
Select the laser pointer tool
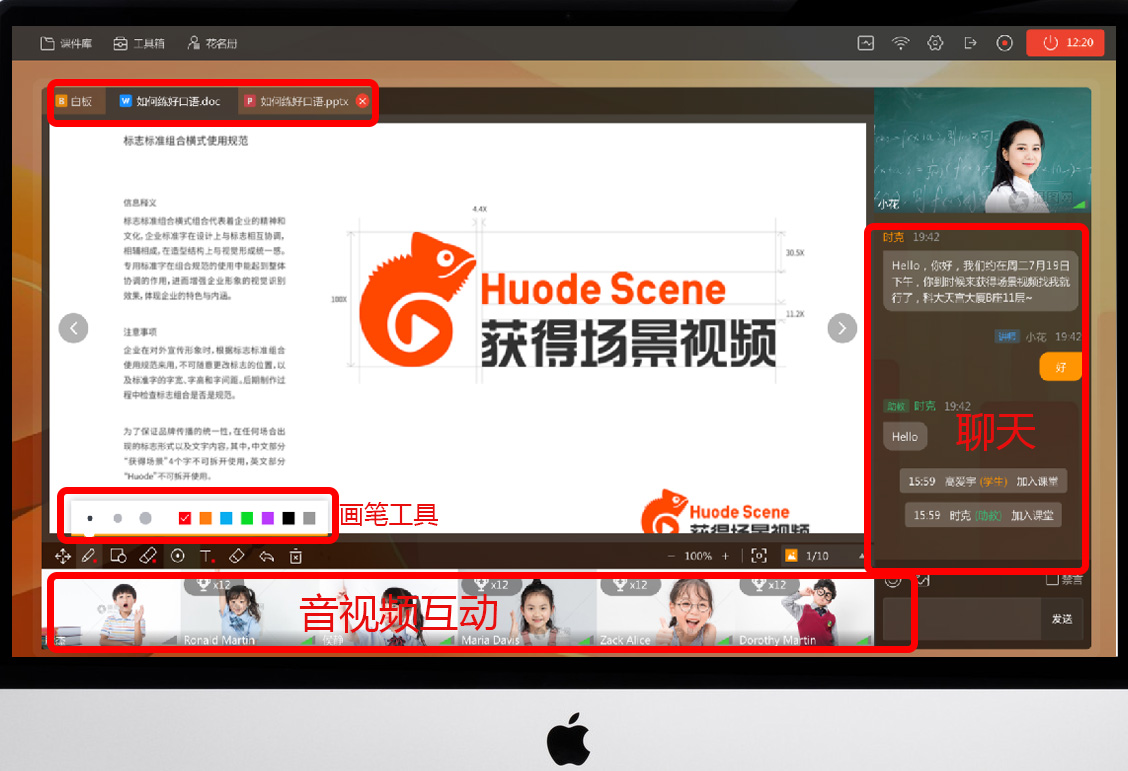tap(178, 556)
